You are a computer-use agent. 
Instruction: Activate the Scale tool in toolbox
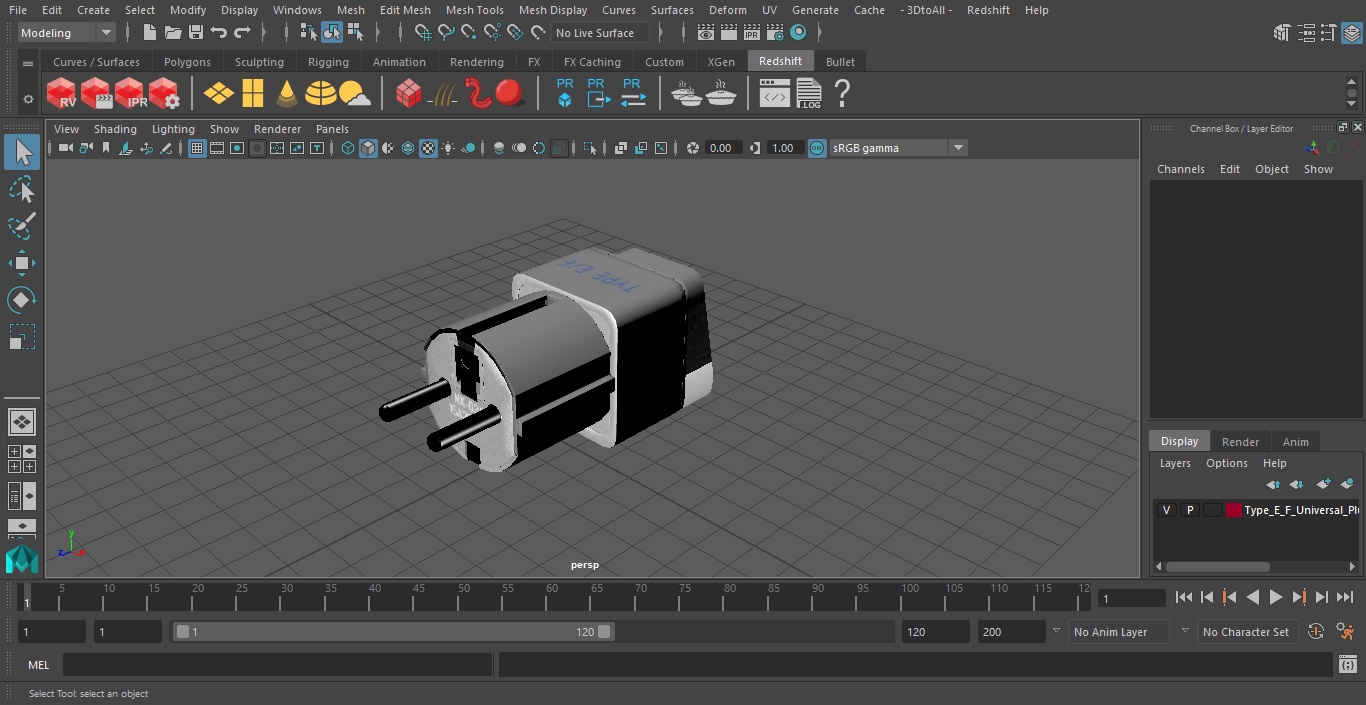pyautogui.click(x=22, y=337)
